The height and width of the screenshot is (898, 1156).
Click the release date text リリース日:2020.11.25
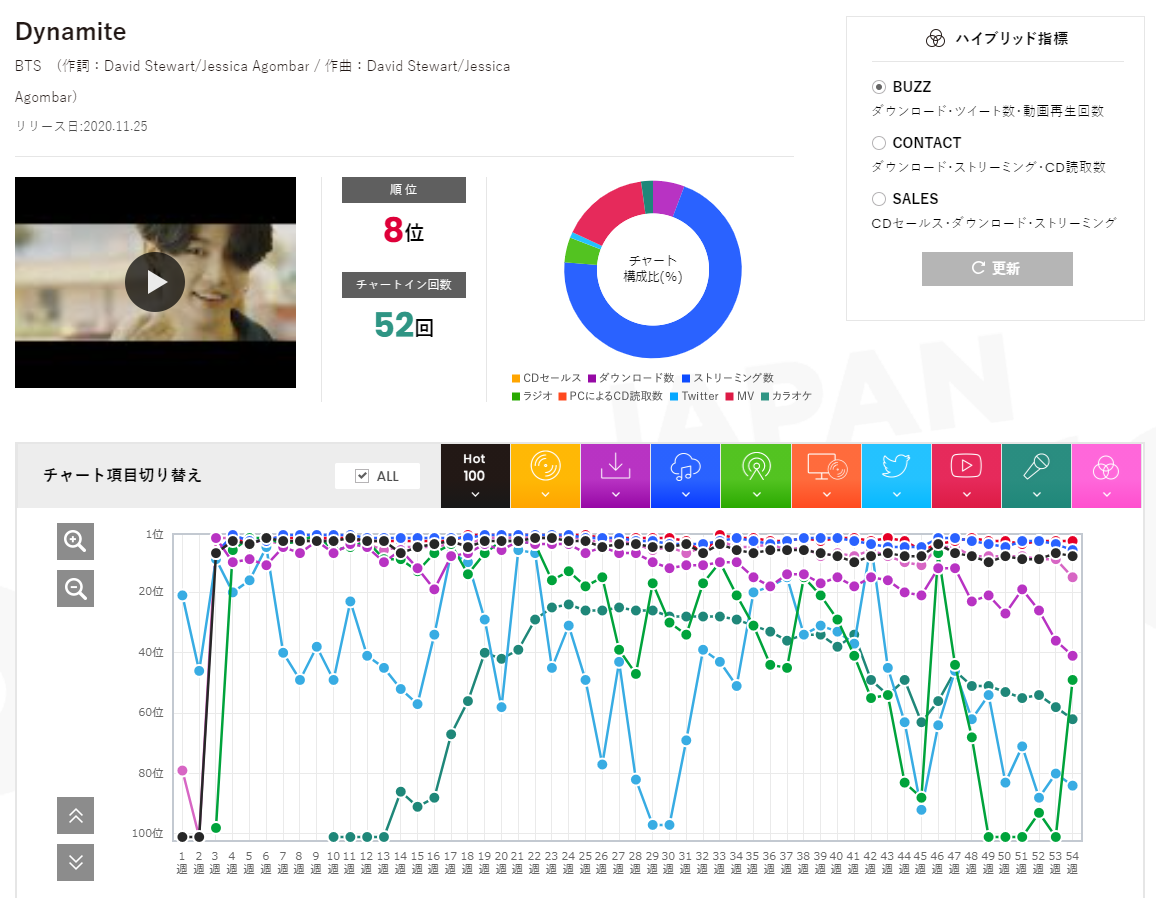81,126
